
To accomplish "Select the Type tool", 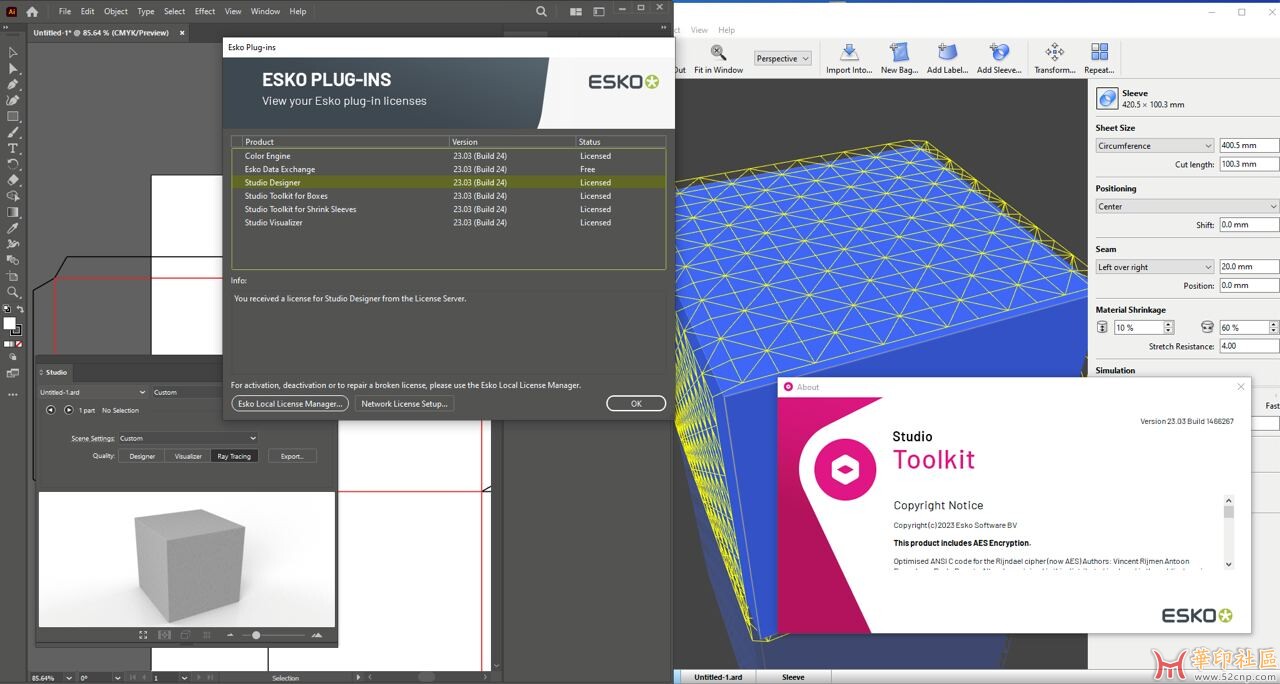I will point(13,148).
